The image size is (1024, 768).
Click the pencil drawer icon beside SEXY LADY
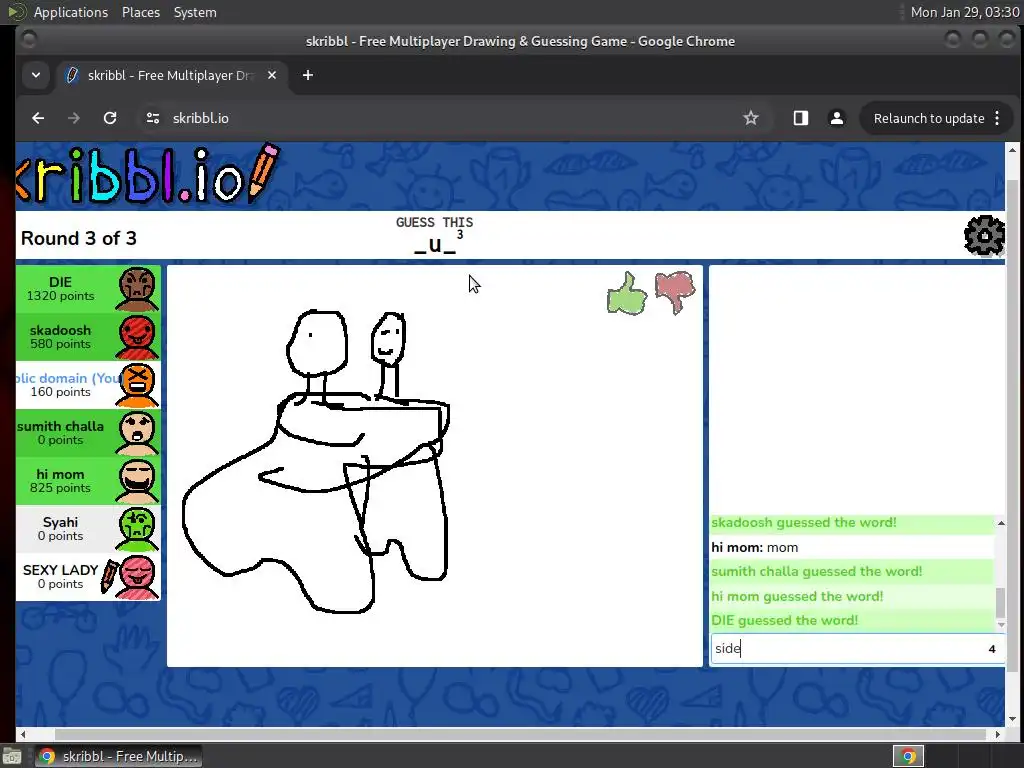point(109,577)
